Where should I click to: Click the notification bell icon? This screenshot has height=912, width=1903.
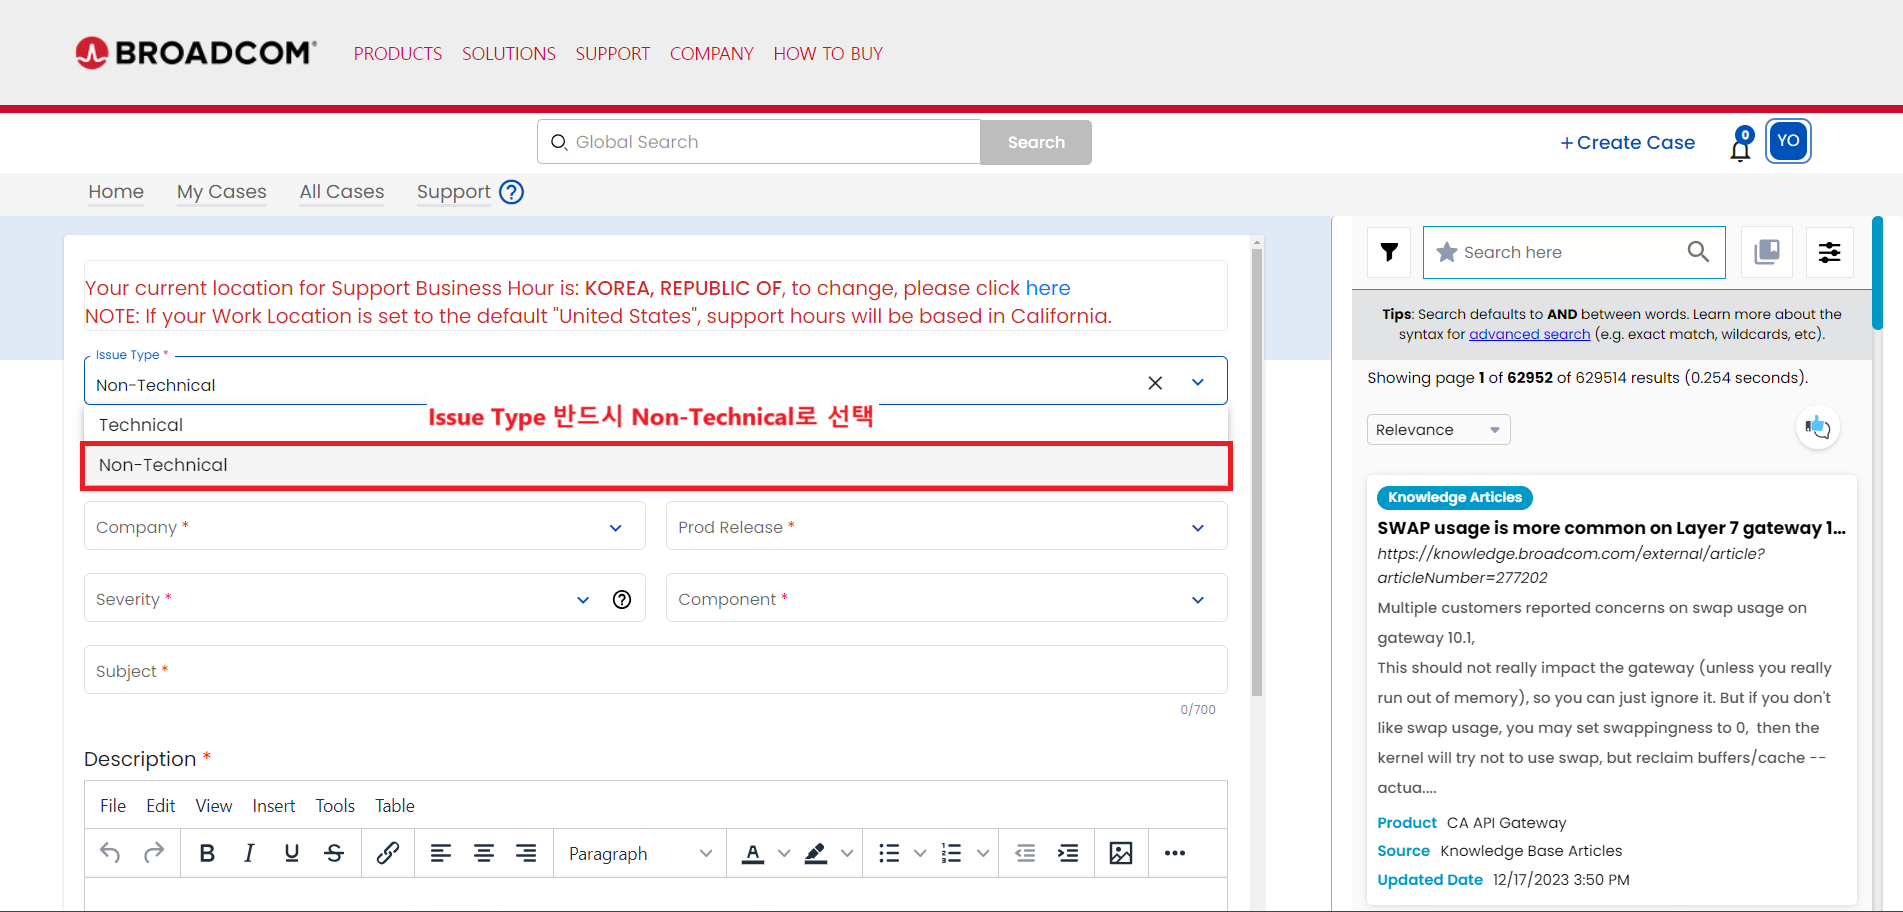tap(1740, 146)
